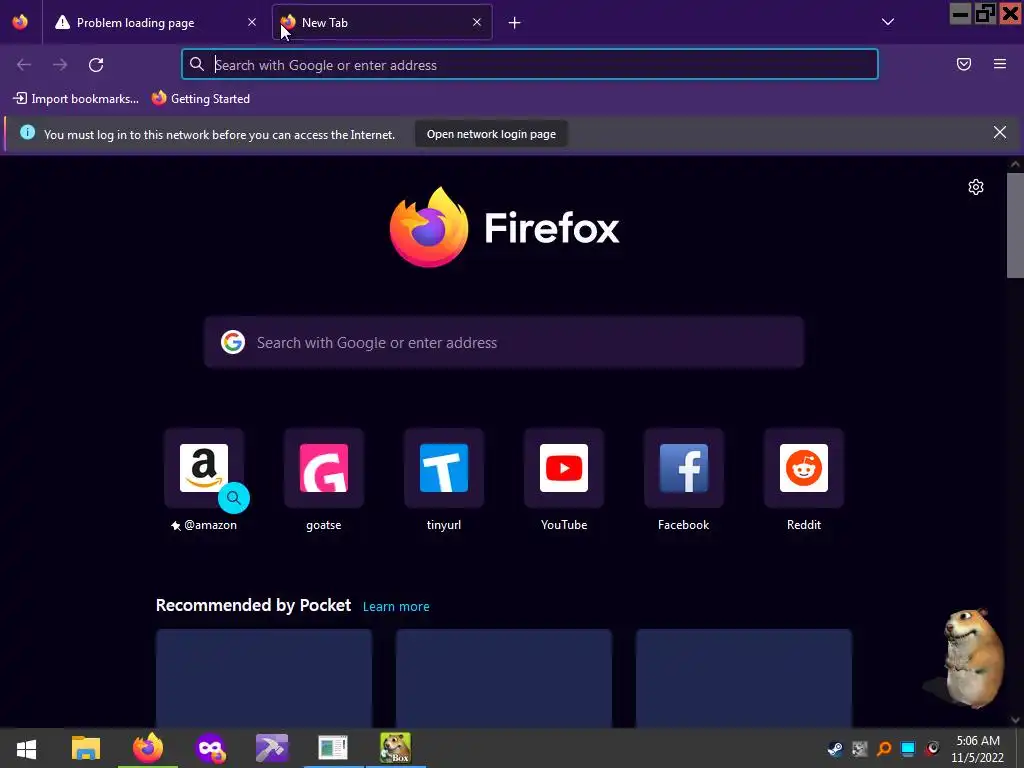This screenshot has height=768, width=1024.
Task: Open File Explorer from taskbar
Action: pyautogui.click(x=86, y=748)
